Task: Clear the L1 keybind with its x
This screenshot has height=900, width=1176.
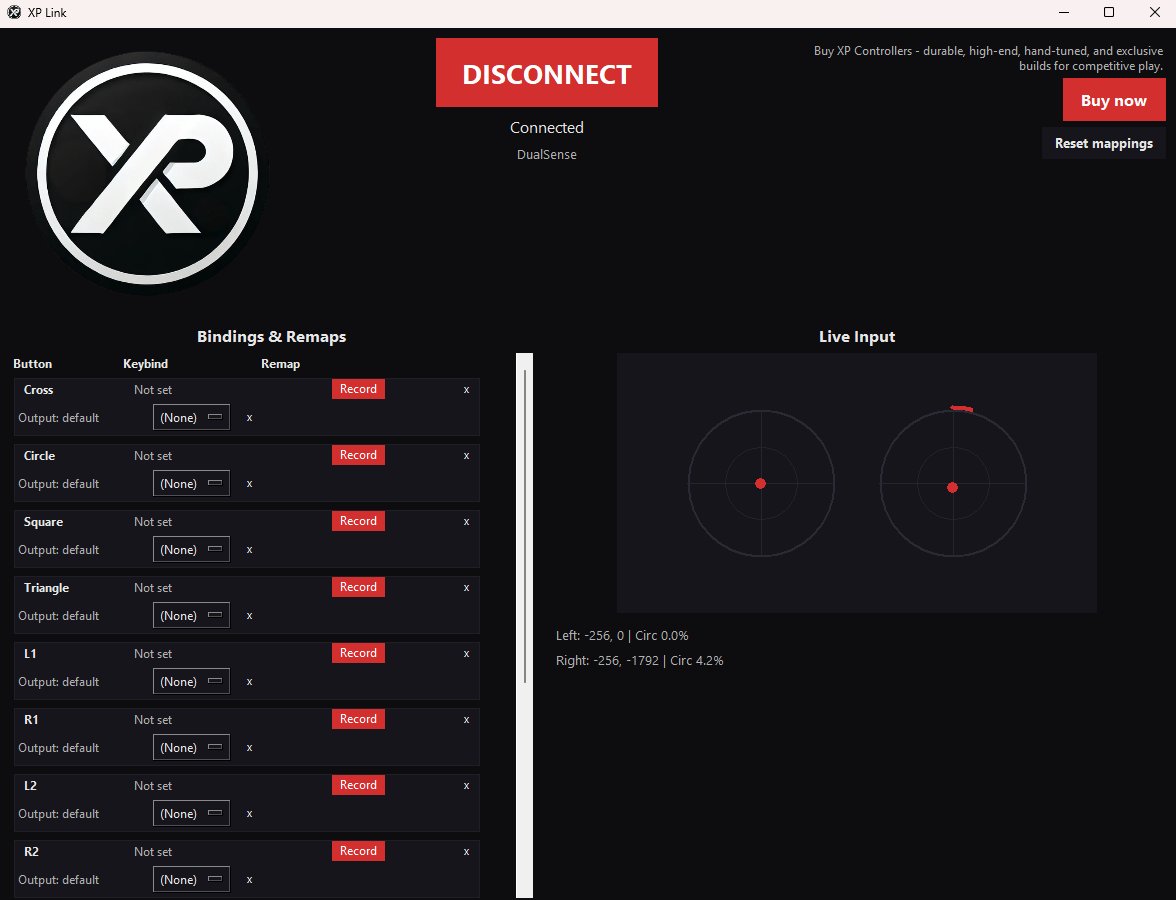Action: tap(466, 653)
